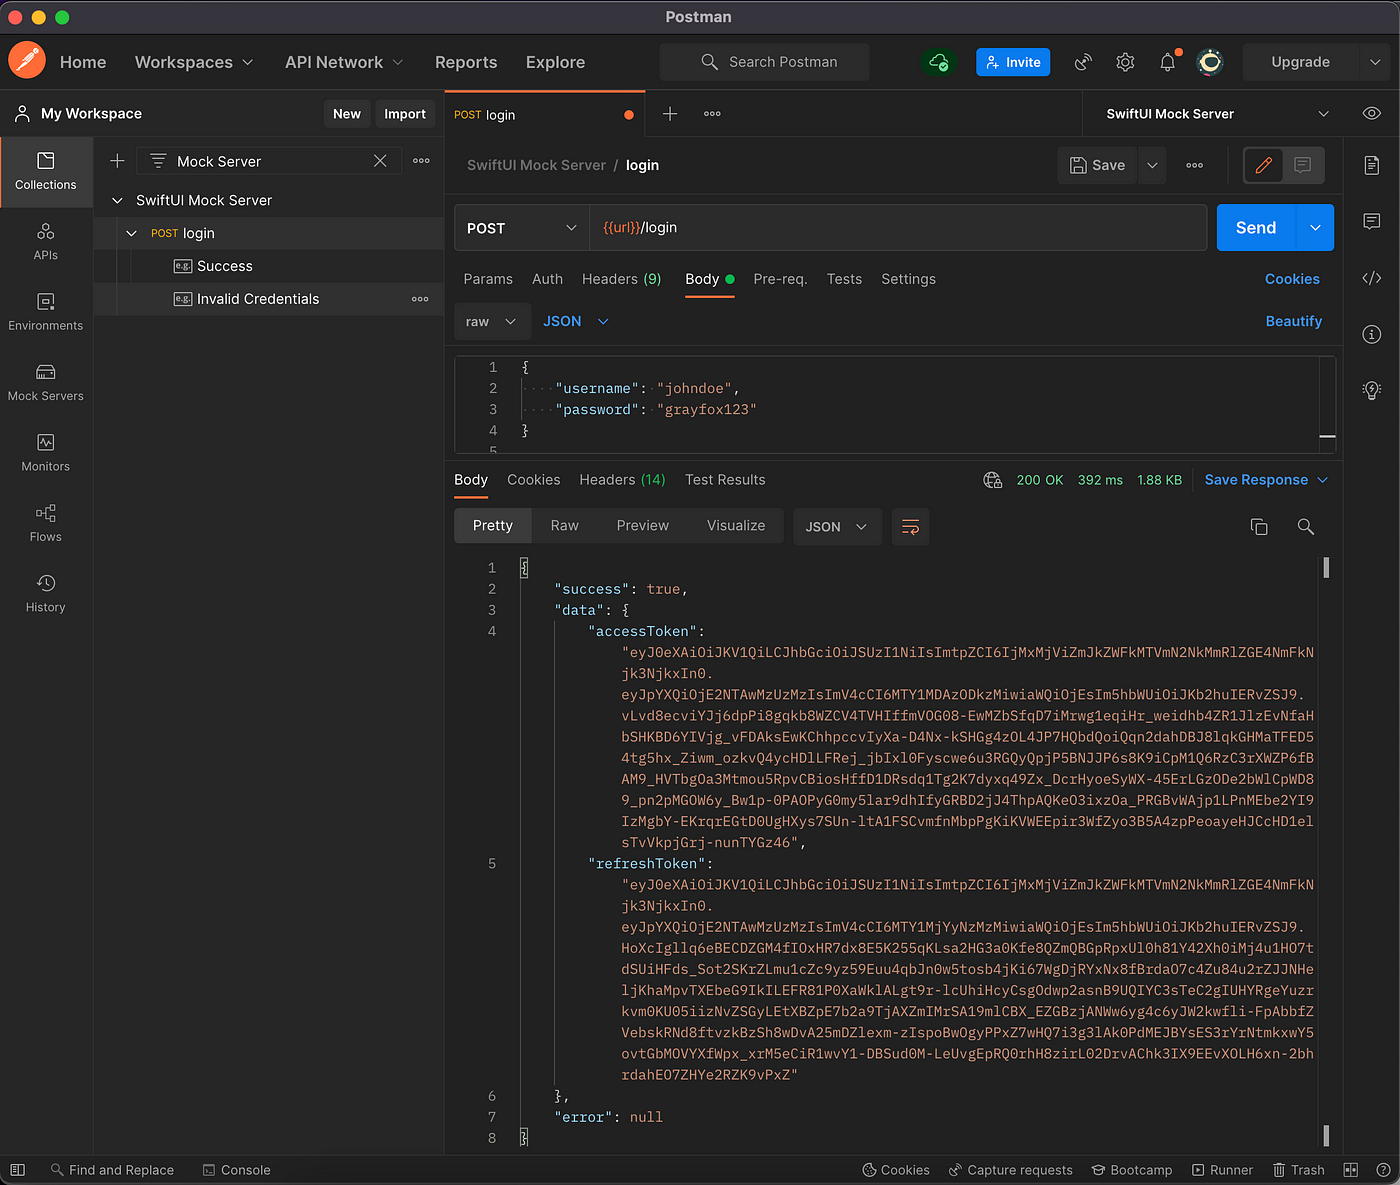Open a new request tab with plus
The width and height of the screenshot is (1400, 1185).
[670, 114]
